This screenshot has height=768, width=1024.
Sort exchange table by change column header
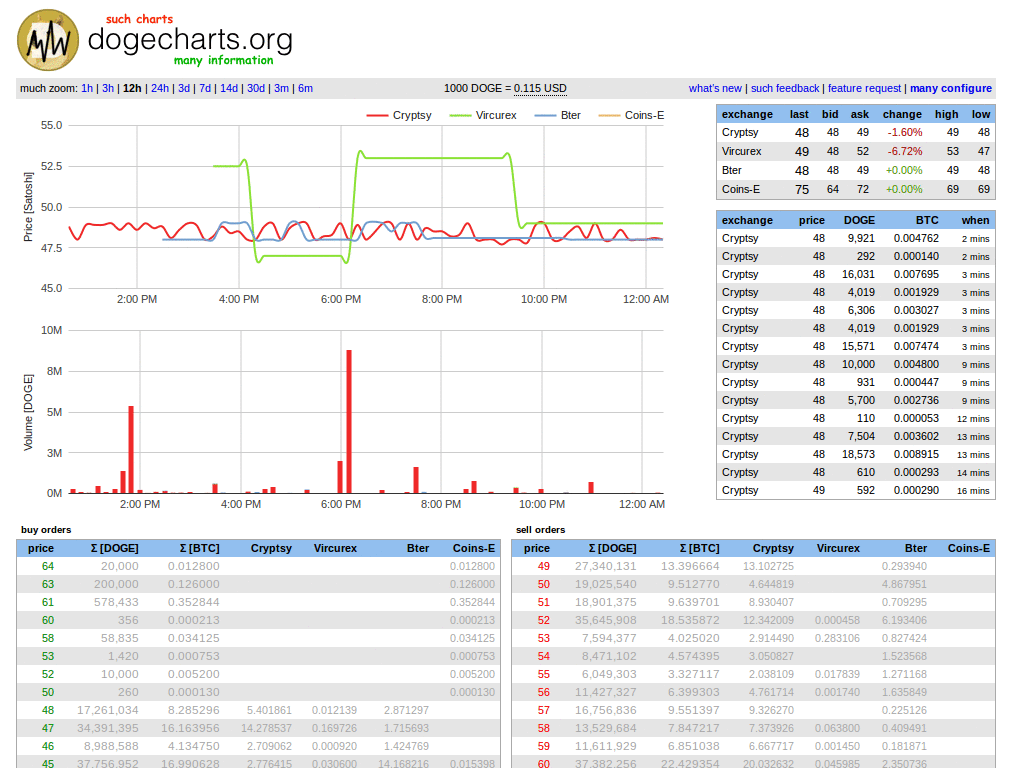point(902,114)
